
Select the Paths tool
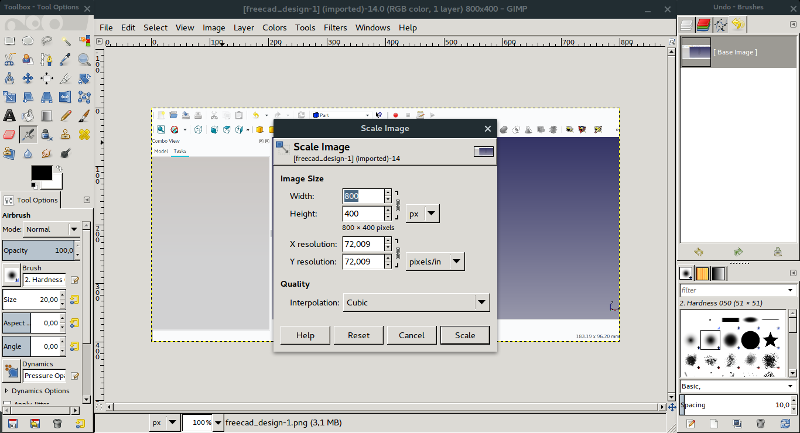point(46,60)
